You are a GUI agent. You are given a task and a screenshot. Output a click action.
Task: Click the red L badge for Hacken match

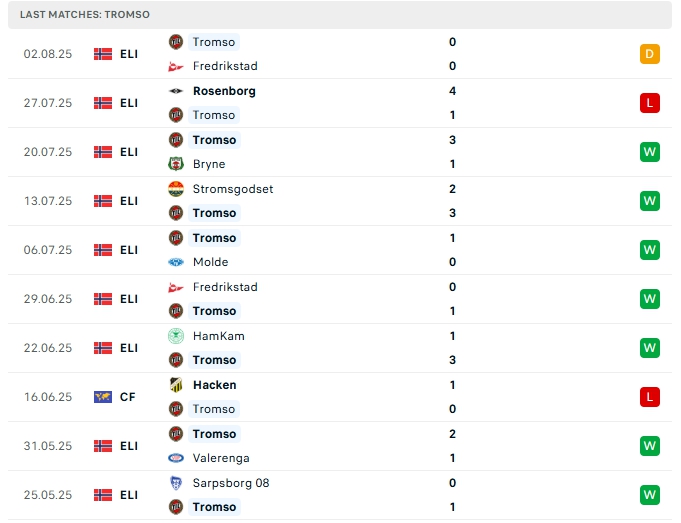pyautogui.click(x=650, y=397)
